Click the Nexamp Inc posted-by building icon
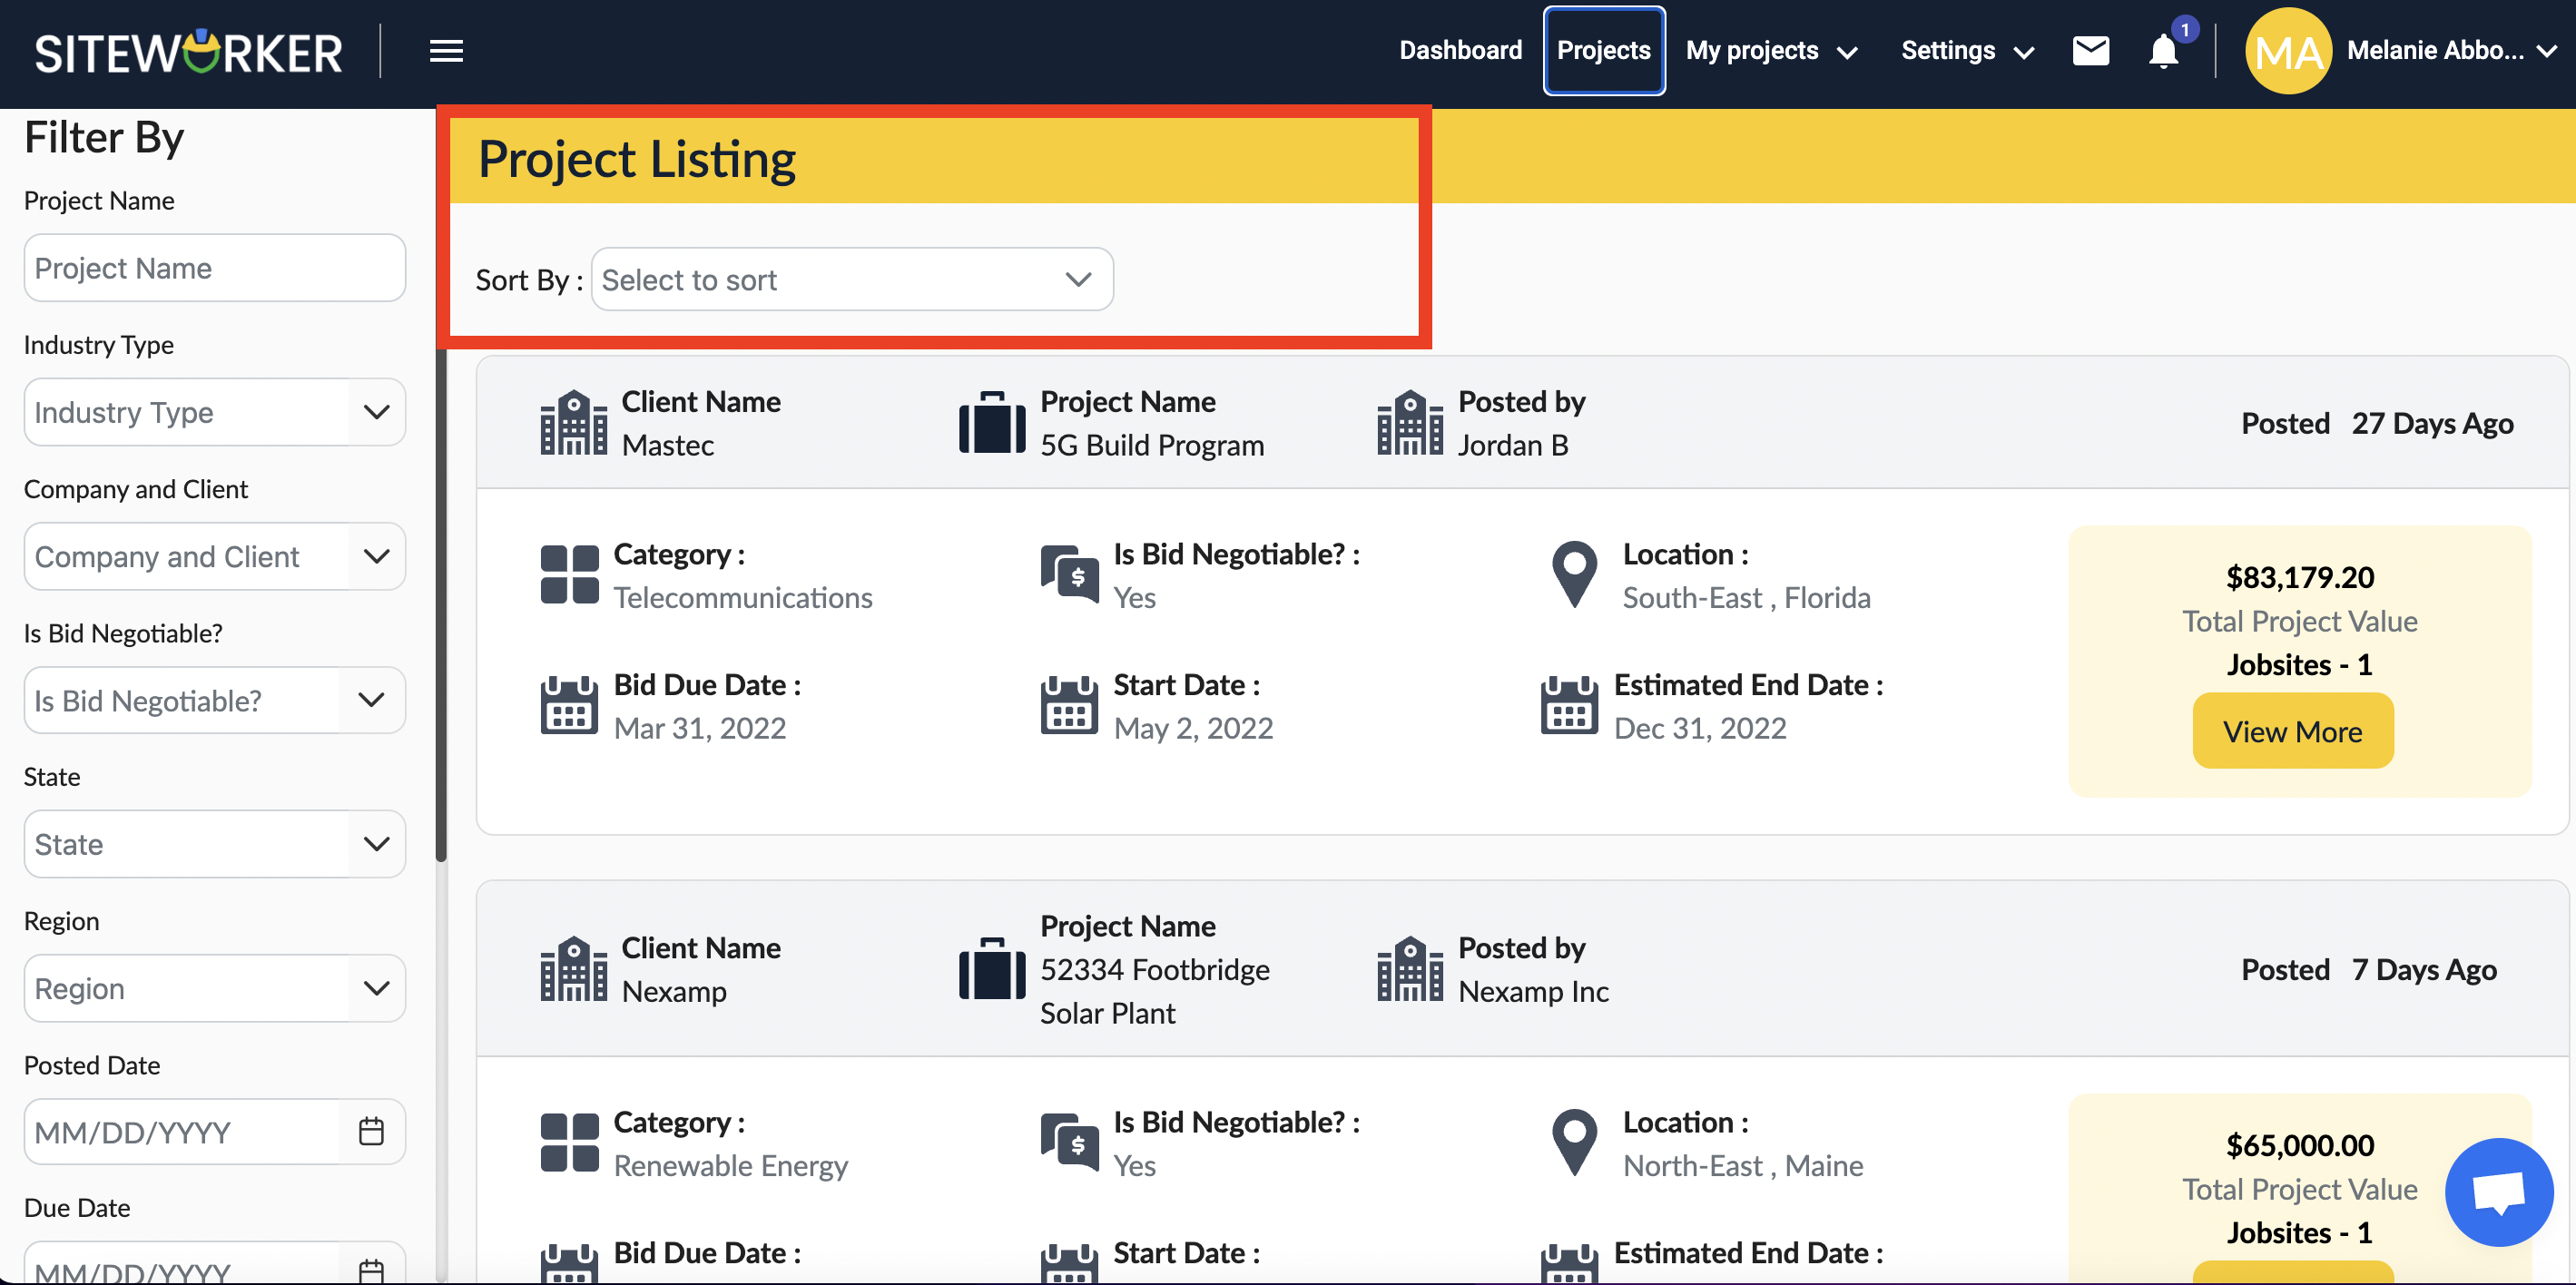This screenshot has width=2576, height=1285. tap(1410, 969)
